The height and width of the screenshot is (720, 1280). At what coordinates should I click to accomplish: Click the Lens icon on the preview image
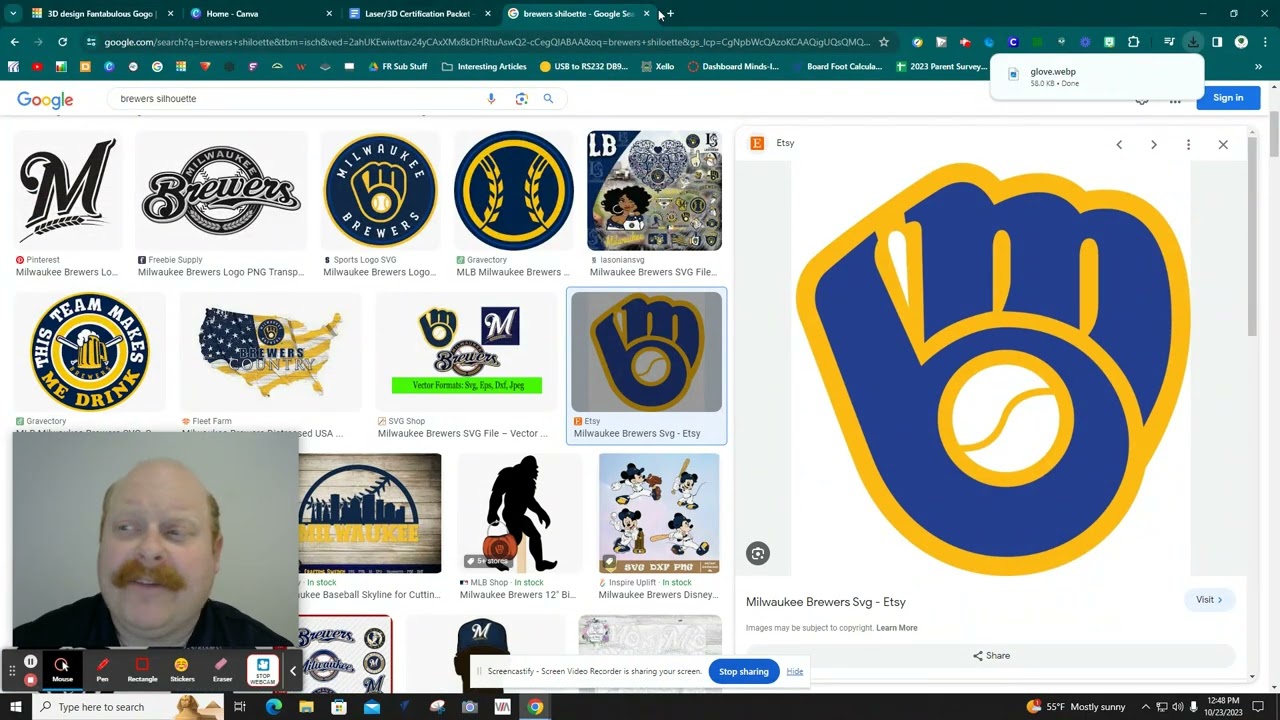pos(758,554)
